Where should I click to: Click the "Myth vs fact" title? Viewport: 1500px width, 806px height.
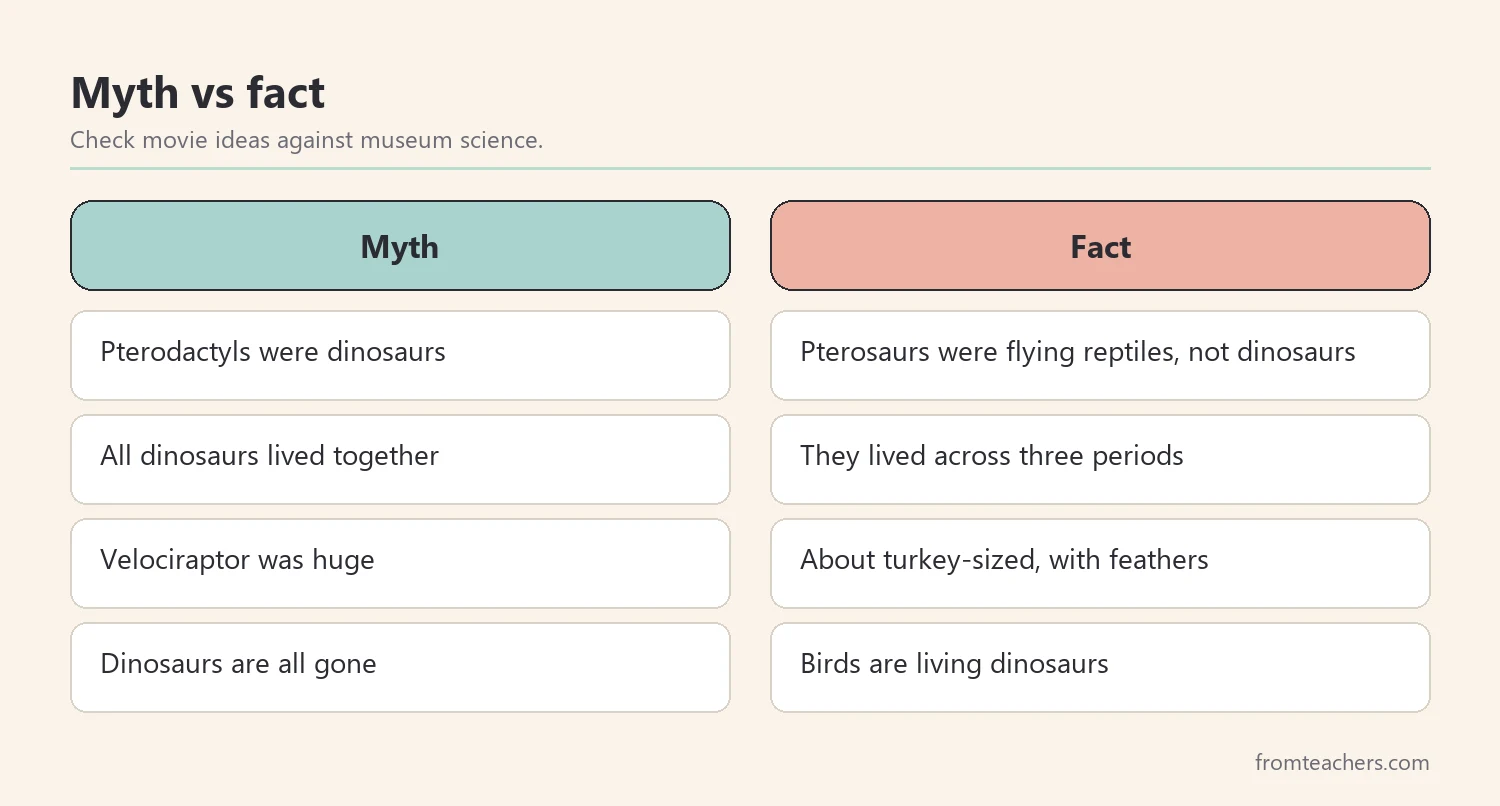click(198, 94)
